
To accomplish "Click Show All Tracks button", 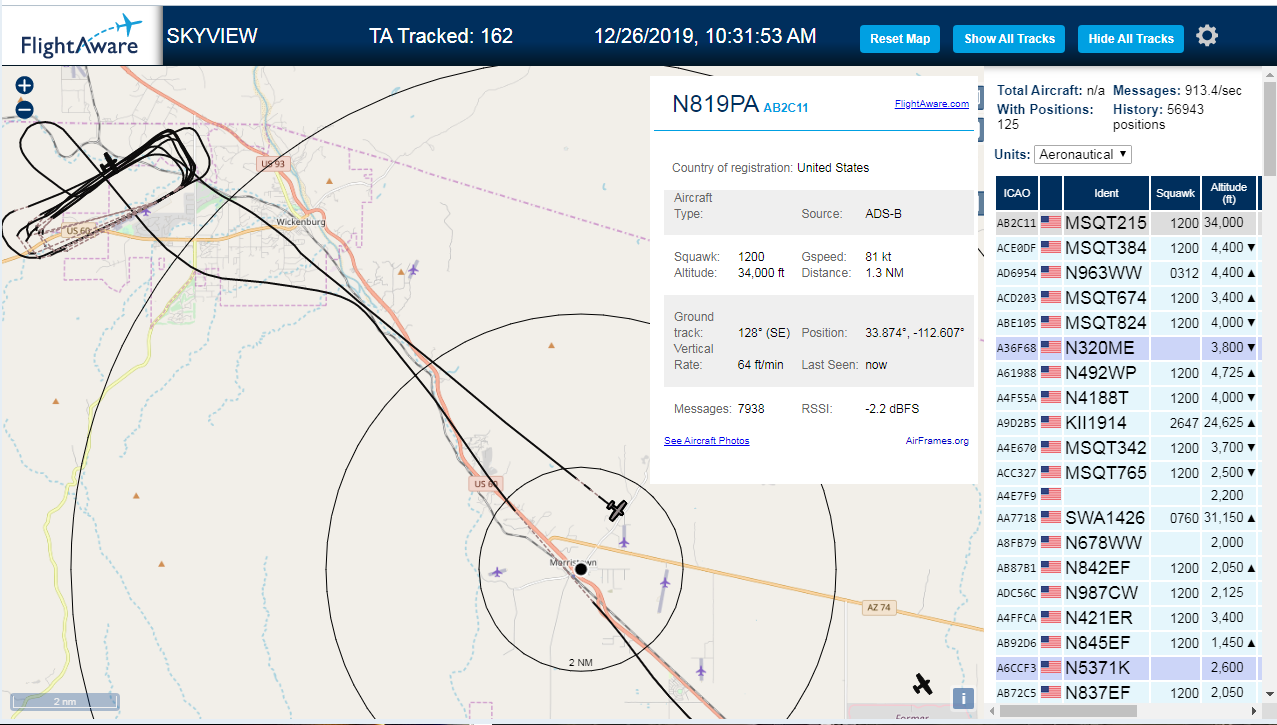I will click(1009, 39).
